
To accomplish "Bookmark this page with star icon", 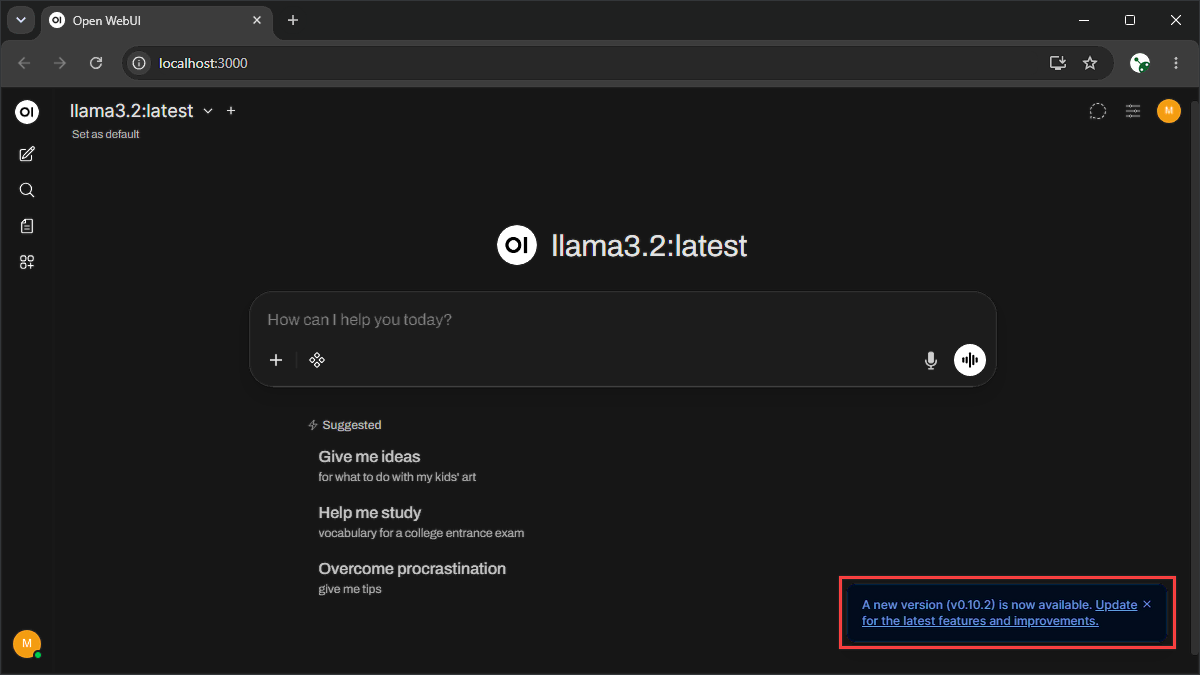I will pyautogui.click(x=1090, y=63).
